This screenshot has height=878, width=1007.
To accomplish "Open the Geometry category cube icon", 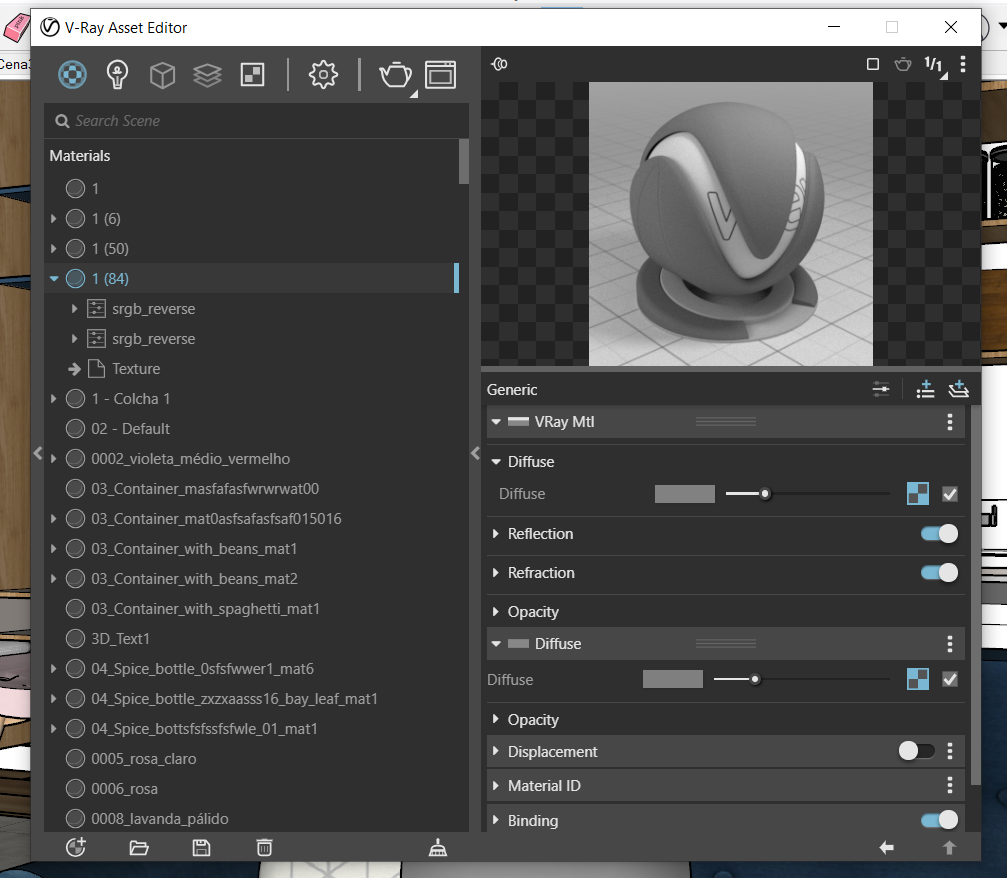I will click(162, 75).
